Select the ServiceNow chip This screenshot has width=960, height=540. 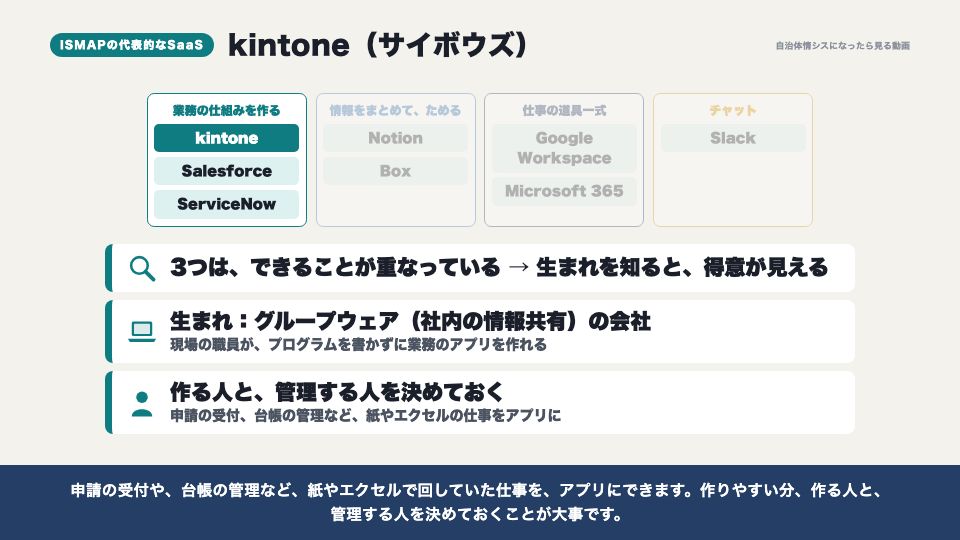point(227,204)
